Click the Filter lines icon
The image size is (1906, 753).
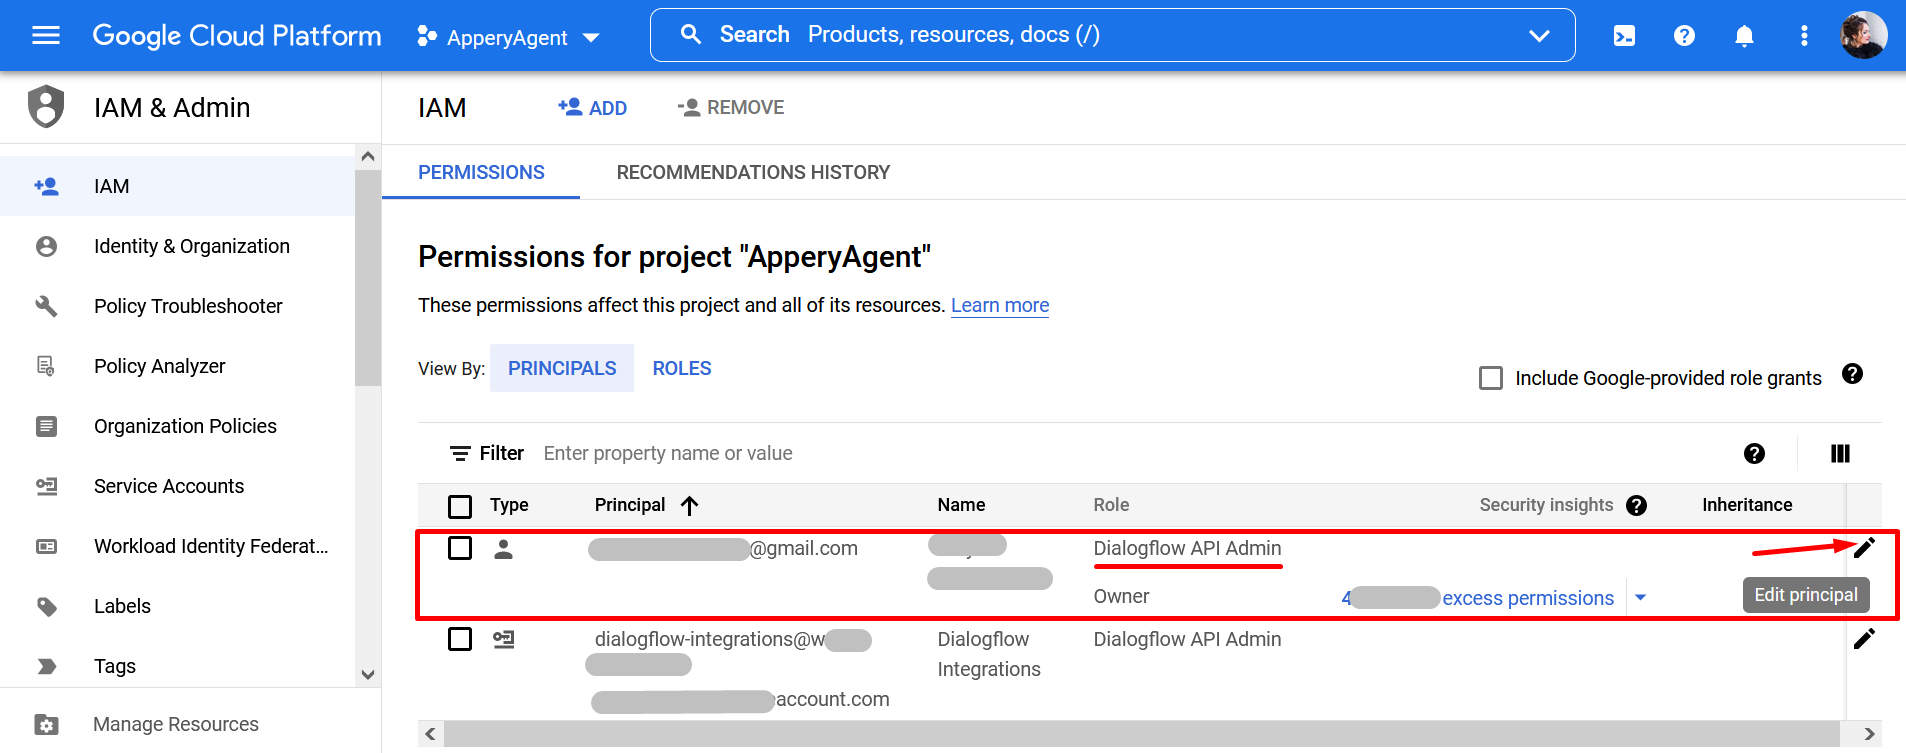click(460, 454)
